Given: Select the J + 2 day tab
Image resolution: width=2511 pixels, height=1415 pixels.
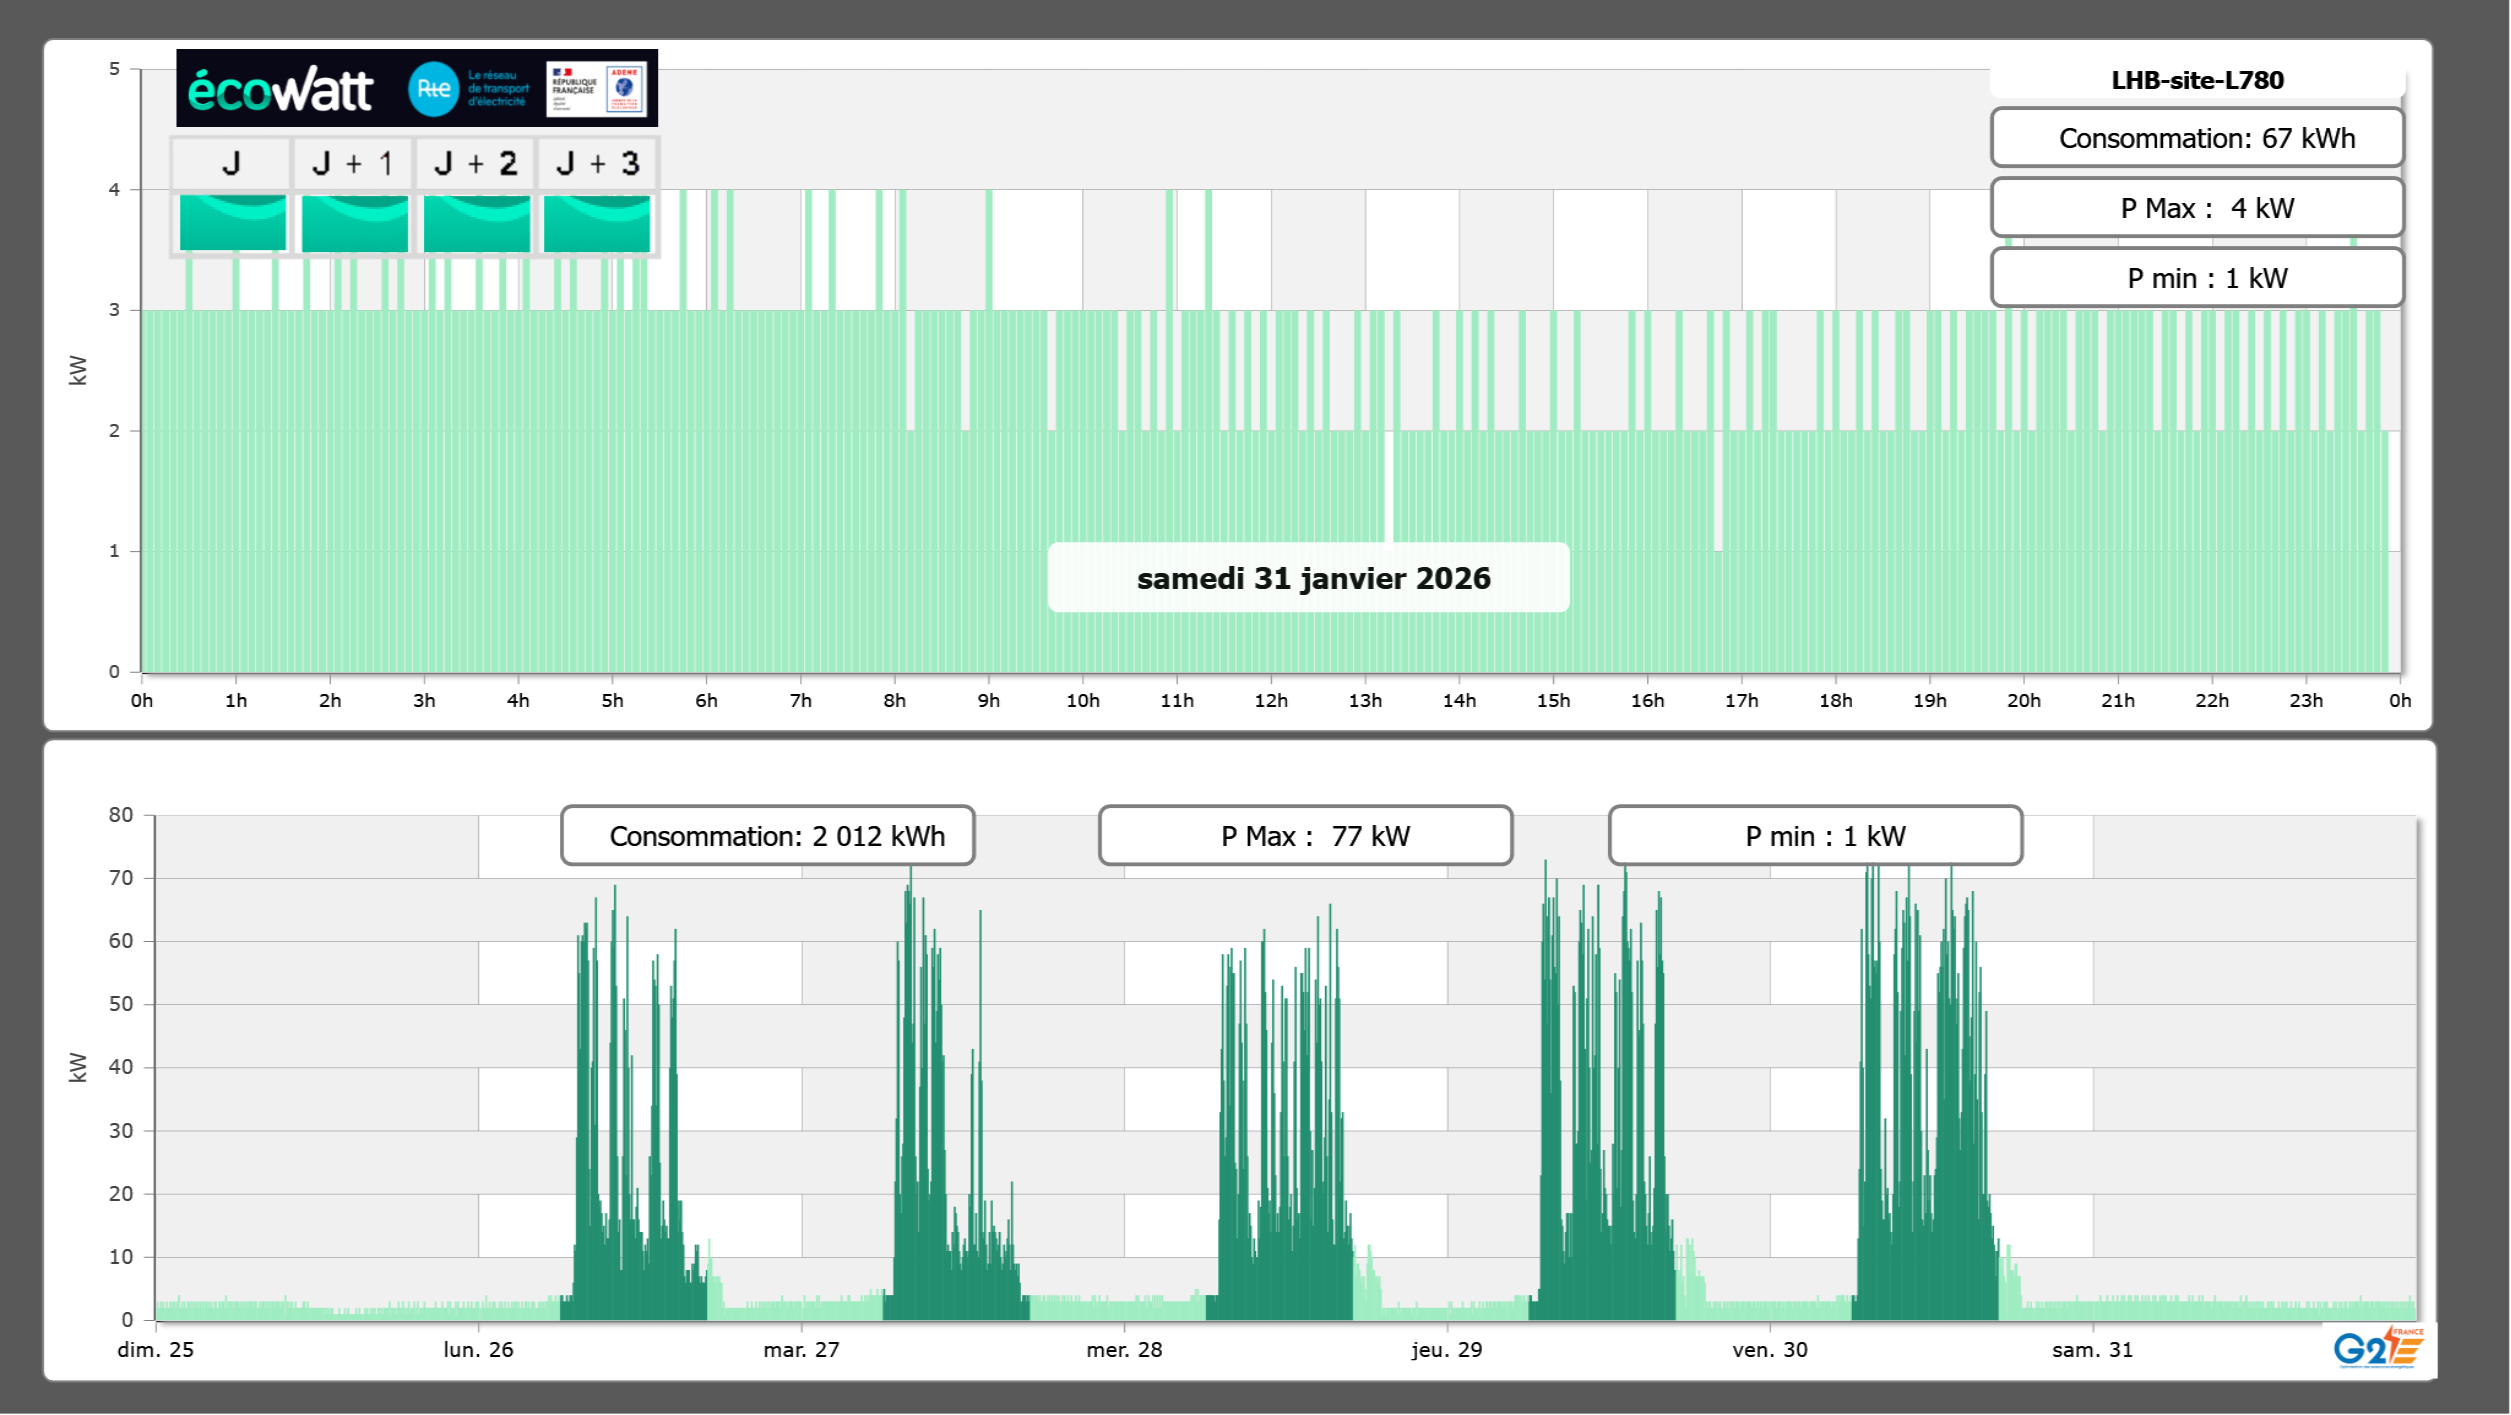Looking at the screenshot, I should [476, 163].
